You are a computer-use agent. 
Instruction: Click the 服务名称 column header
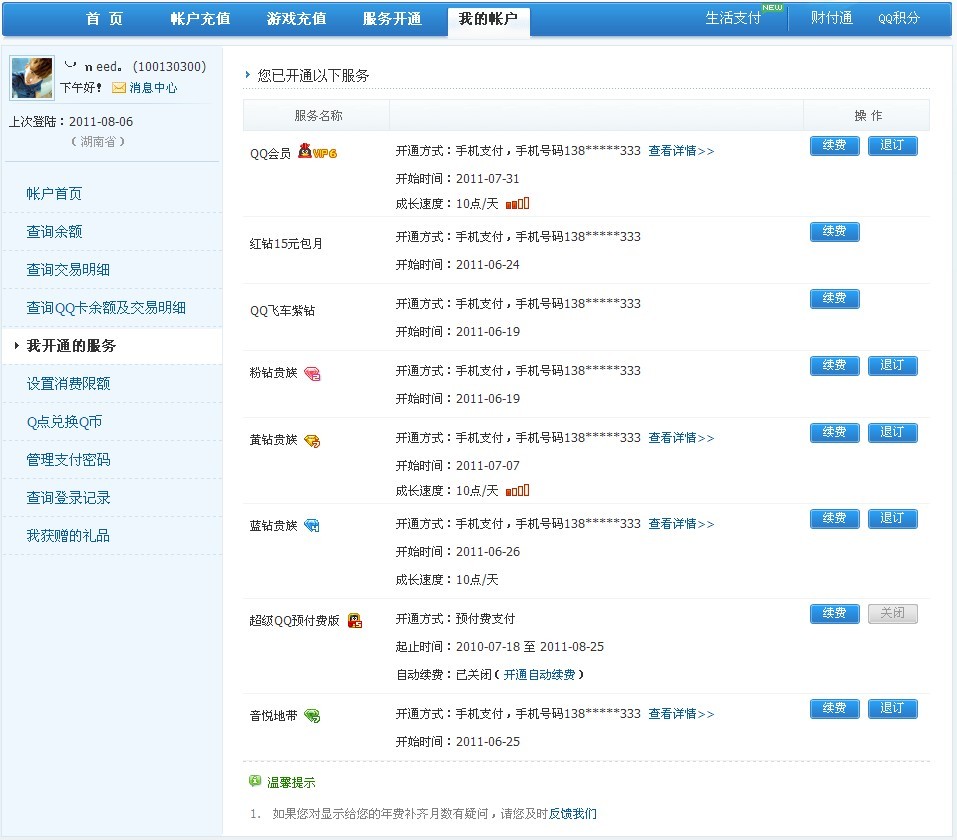318,115
